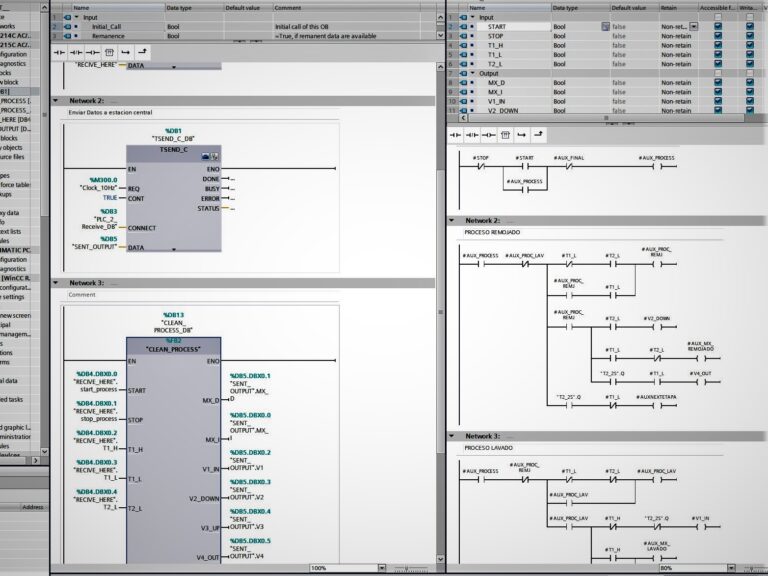Image resolution: width=768 pixels, height=576 pixels.
Task: Insert normally closed contact in left editor toolbar
Action: [x=76, y=51]
